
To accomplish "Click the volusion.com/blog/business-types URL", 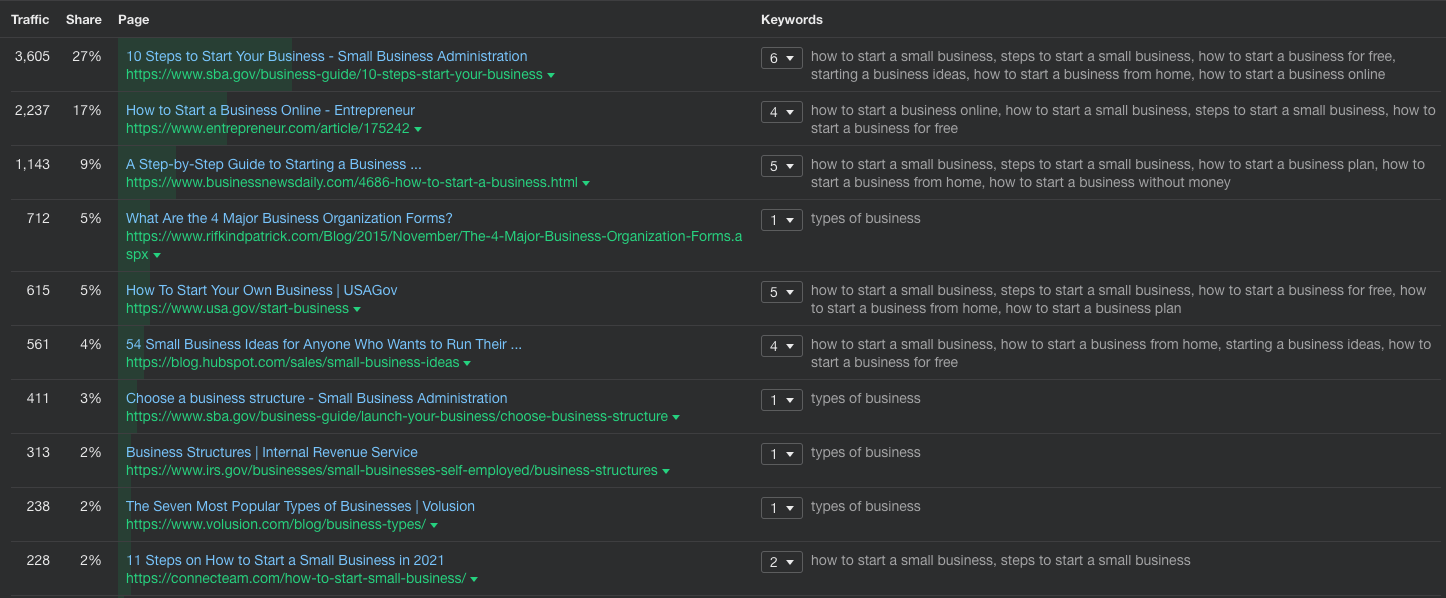I will (276, 524).
